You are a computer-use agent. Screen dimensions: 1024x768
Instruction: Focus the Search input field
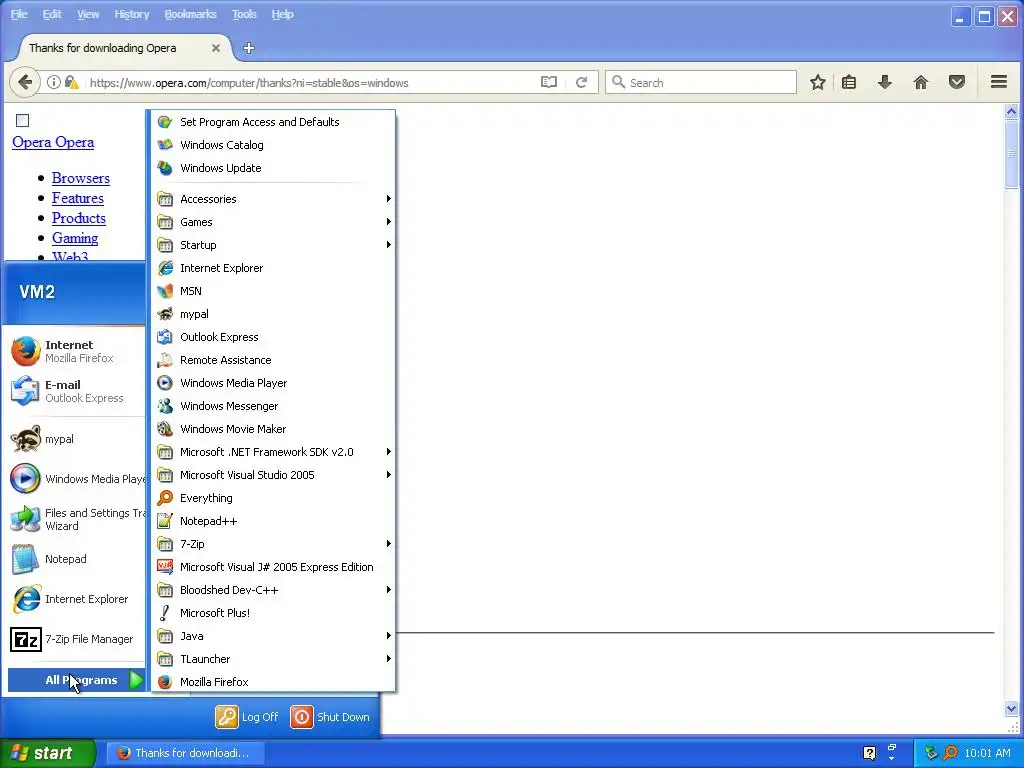coord(701,82)
